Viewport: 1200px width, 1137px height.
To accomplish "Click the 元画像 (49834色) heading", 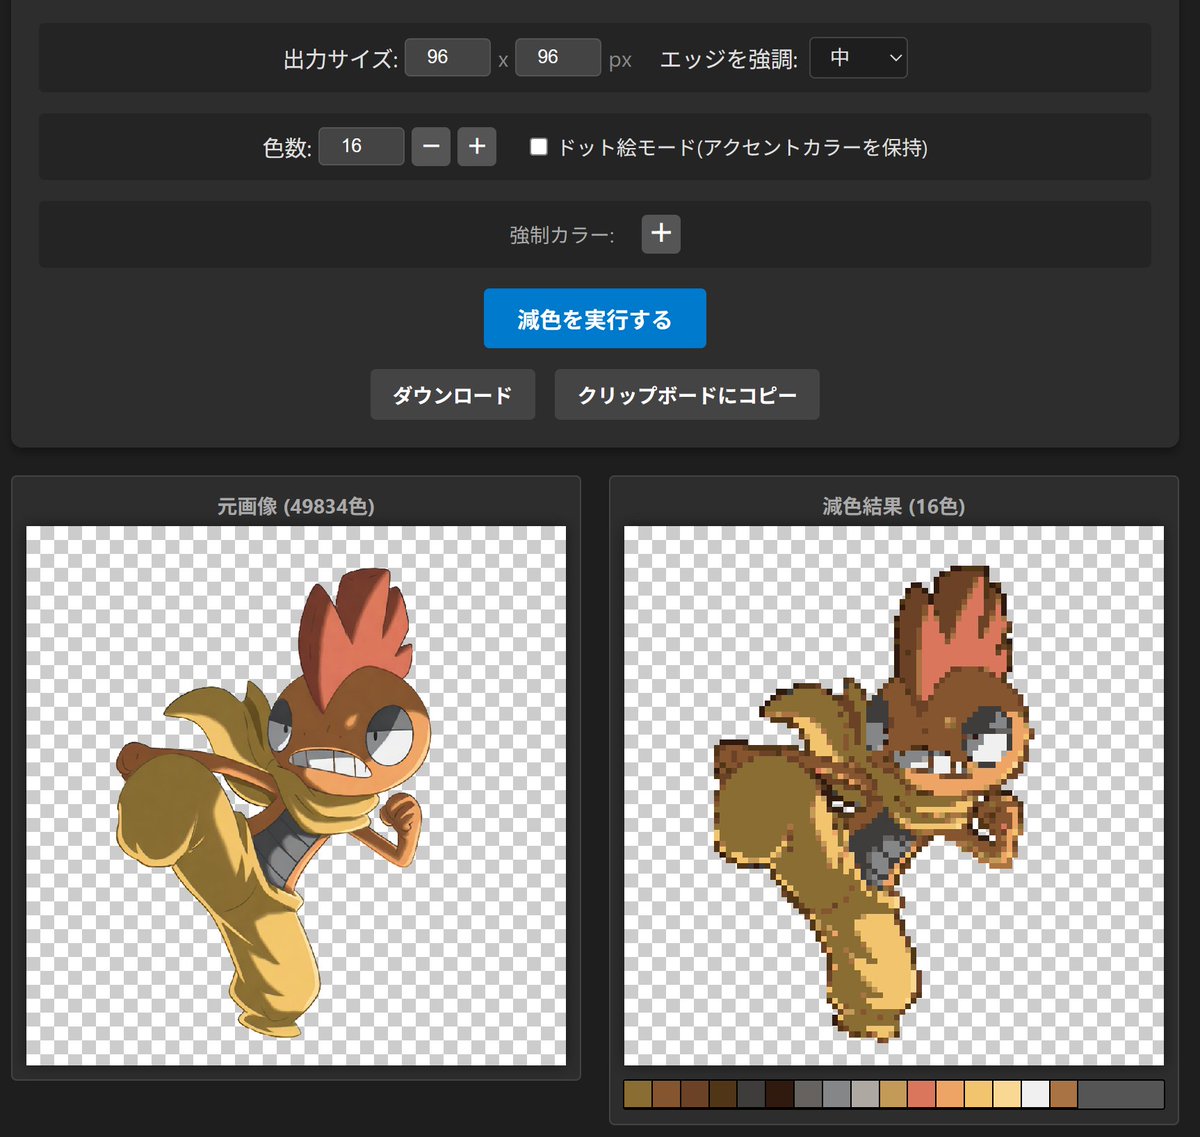I will 296,506.
